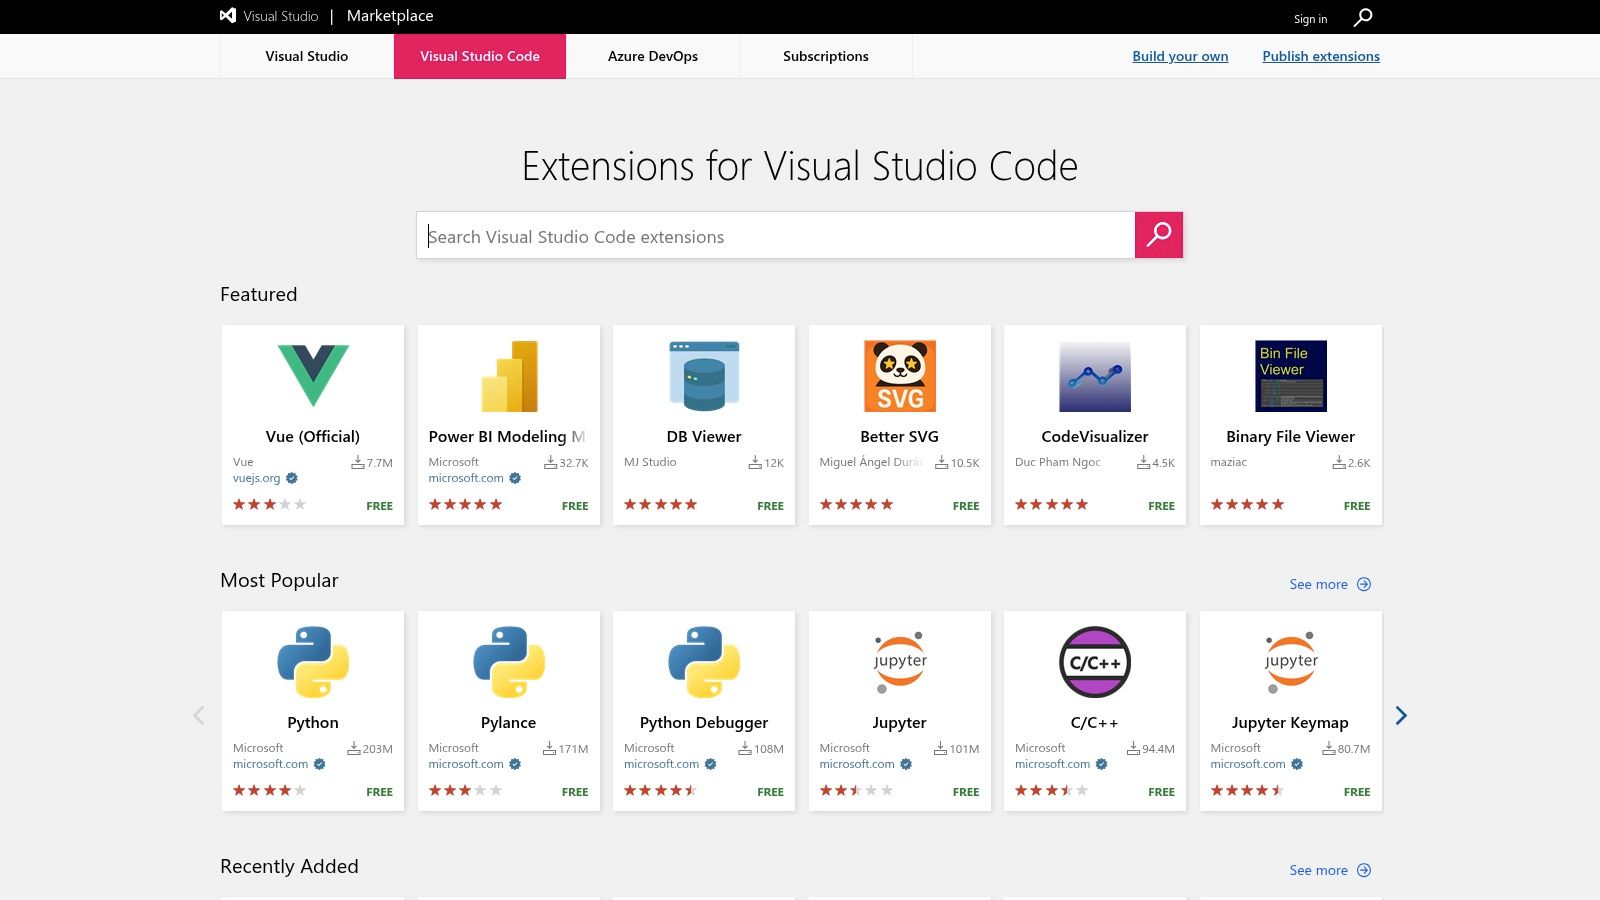
Task: Switch to the Azure DevOps tab
Action: [x=652, y=56]
